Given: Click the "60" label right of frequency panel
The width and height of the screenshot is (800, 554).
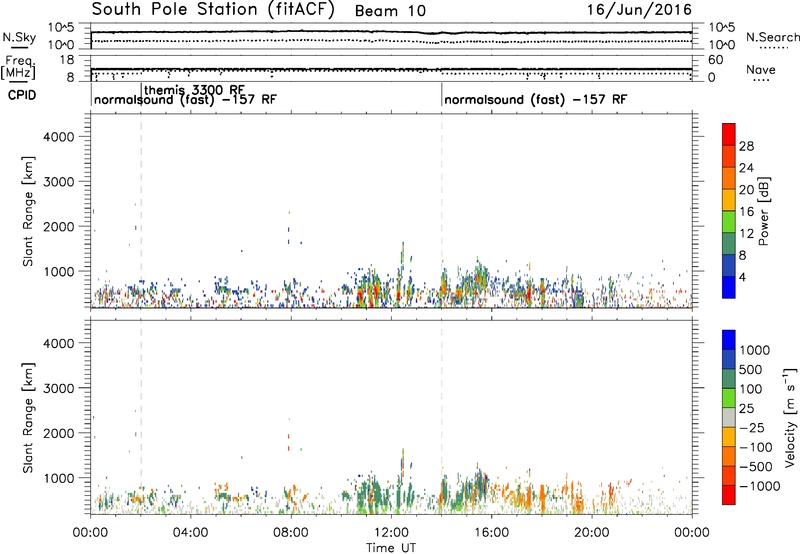Looking at the screenshot, I should click(x=715, y=60).
